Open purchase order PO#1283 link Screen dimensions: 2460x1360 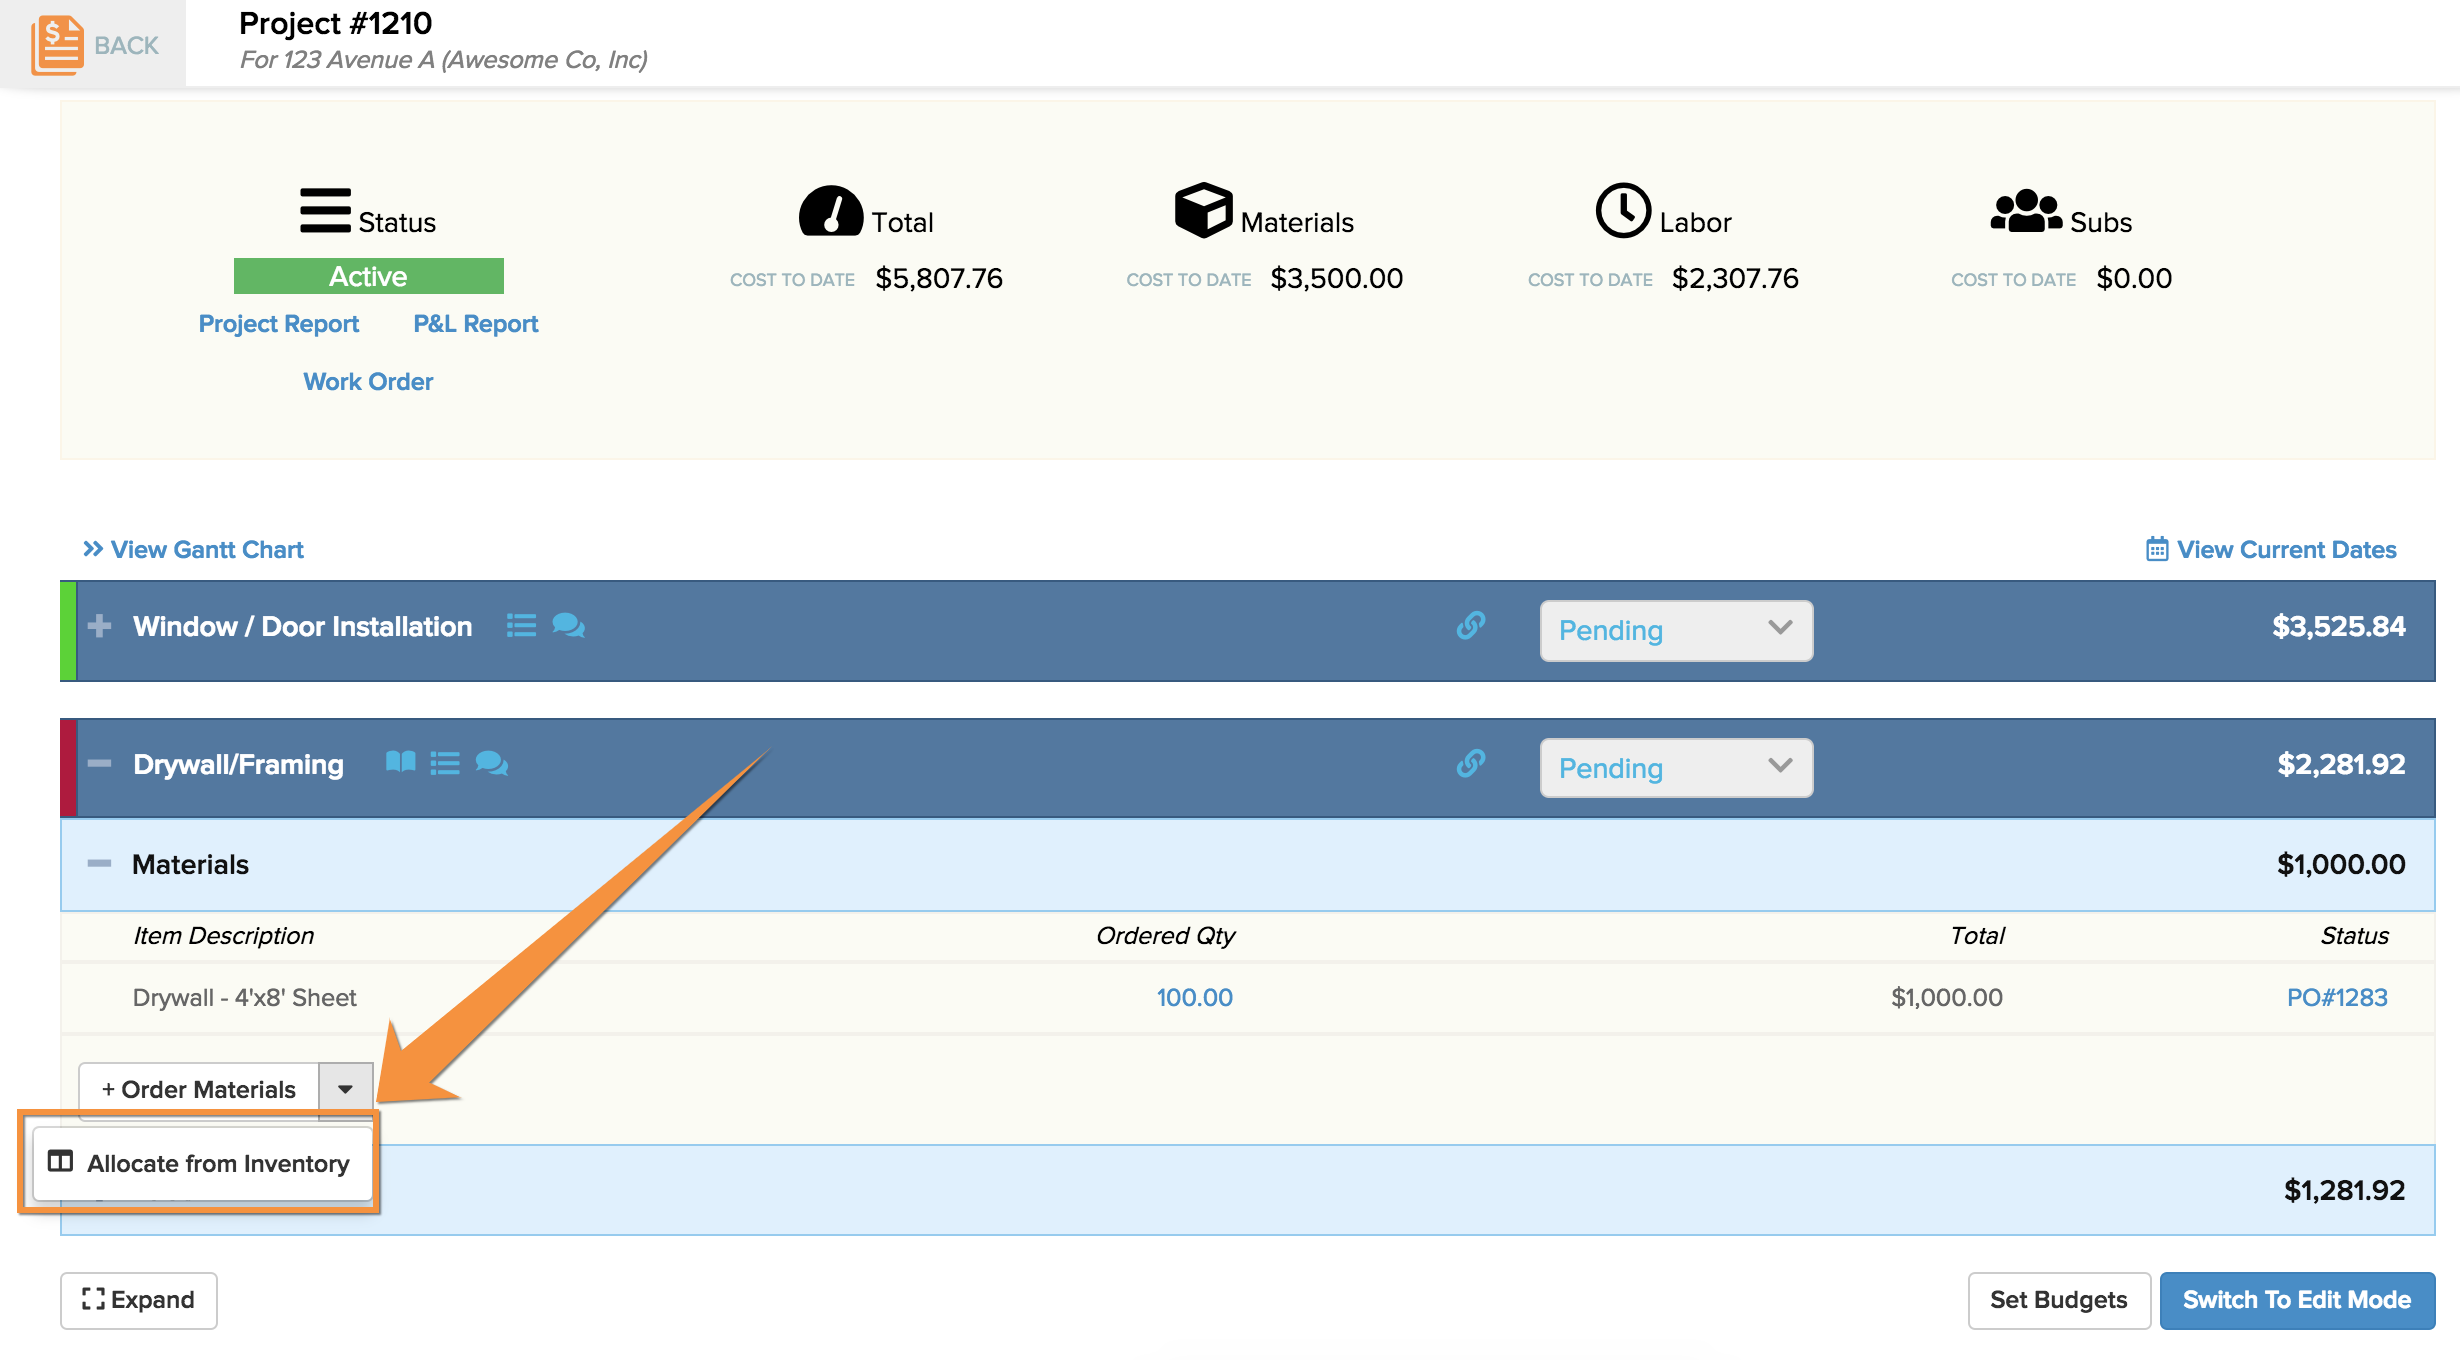(2337, 997)
